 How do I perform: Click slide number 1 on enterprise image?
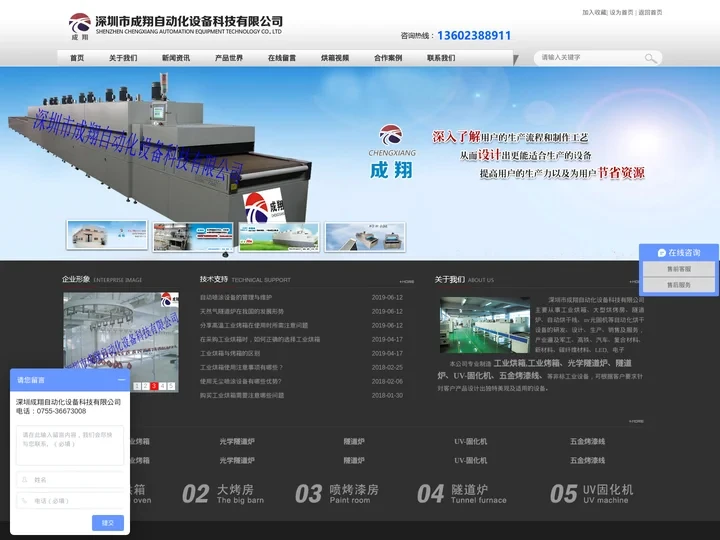tap(137, 386)
